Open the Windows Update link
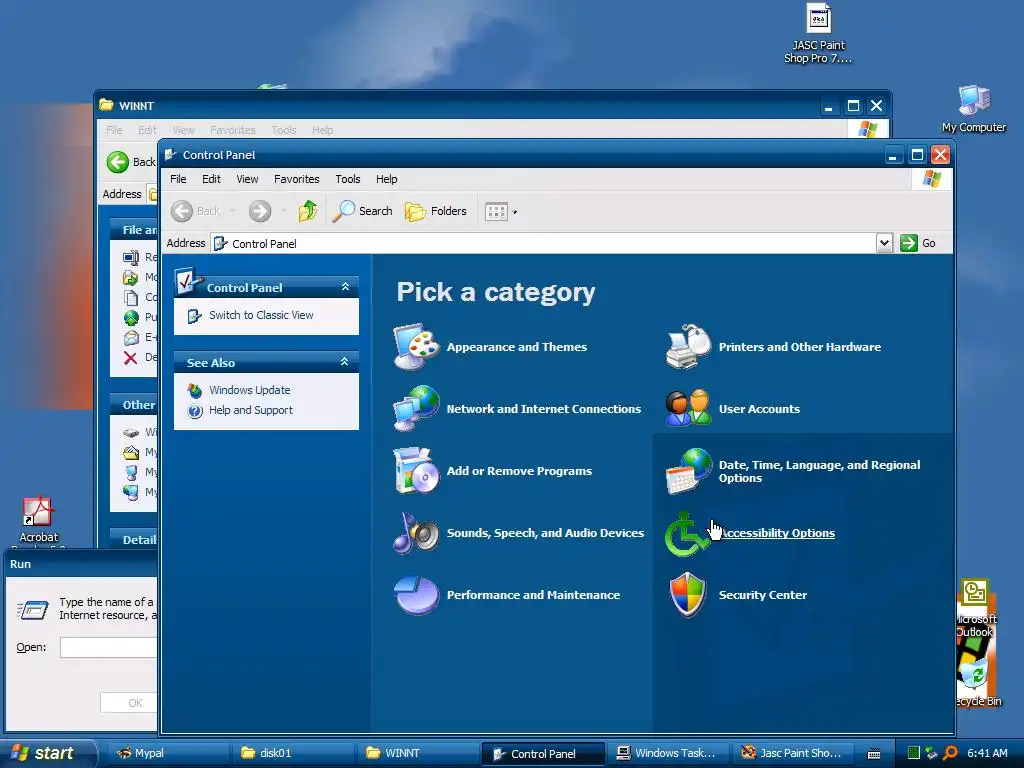The width and height of the screenshot is (1024, 768). click(249, 390)
